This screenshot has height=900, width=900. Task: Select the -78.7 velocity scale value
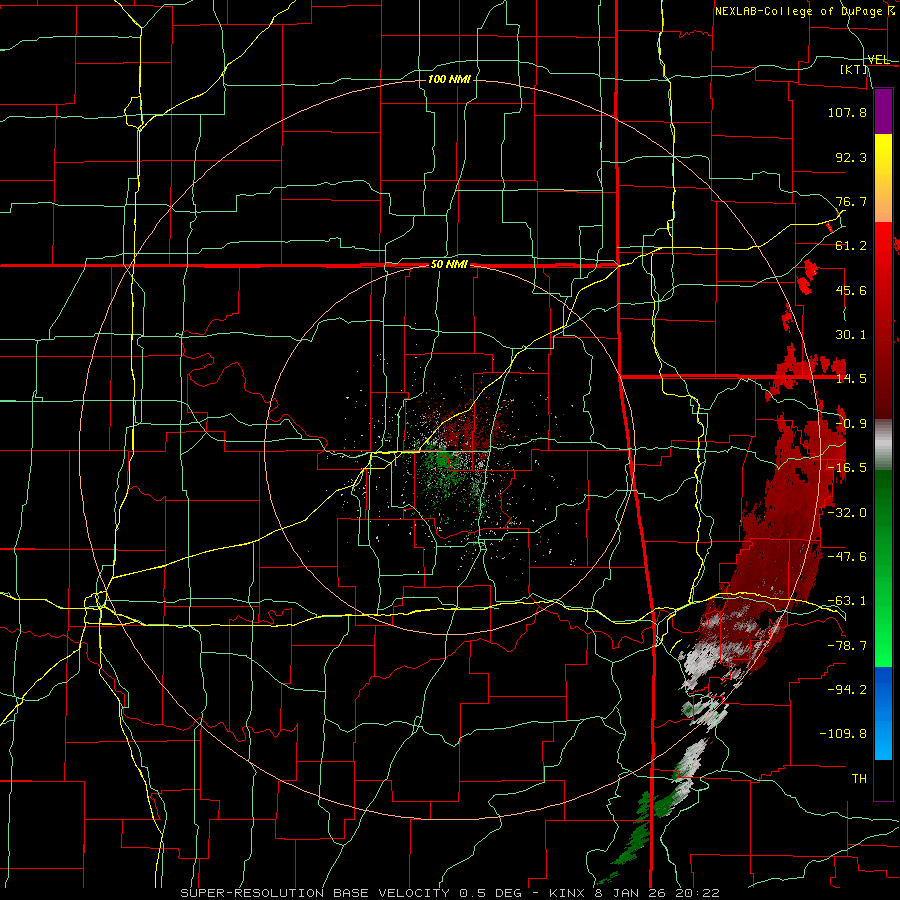point(847,646)
